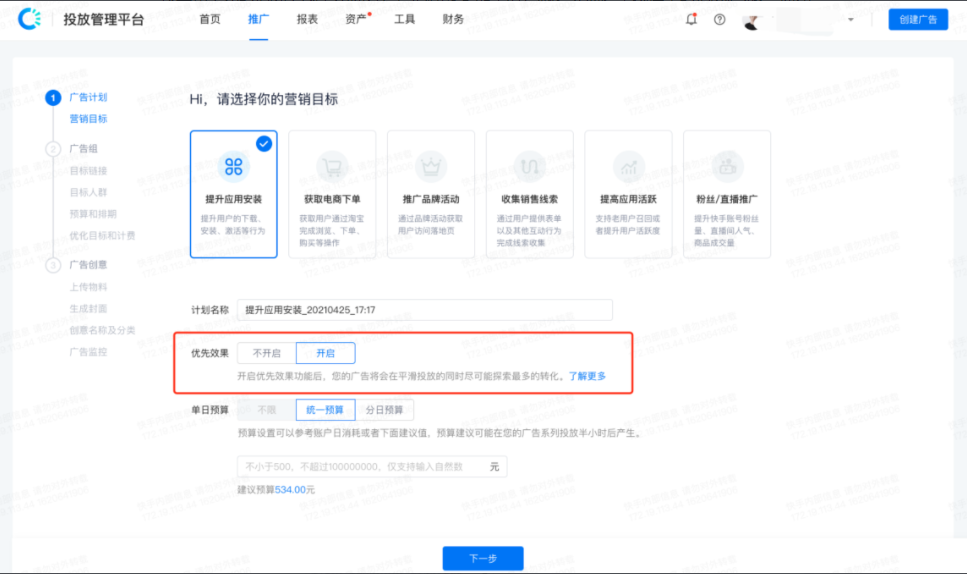Select 不开启 for 优先效果
This screenshot has width=967, height=574.
coord(267,353)
